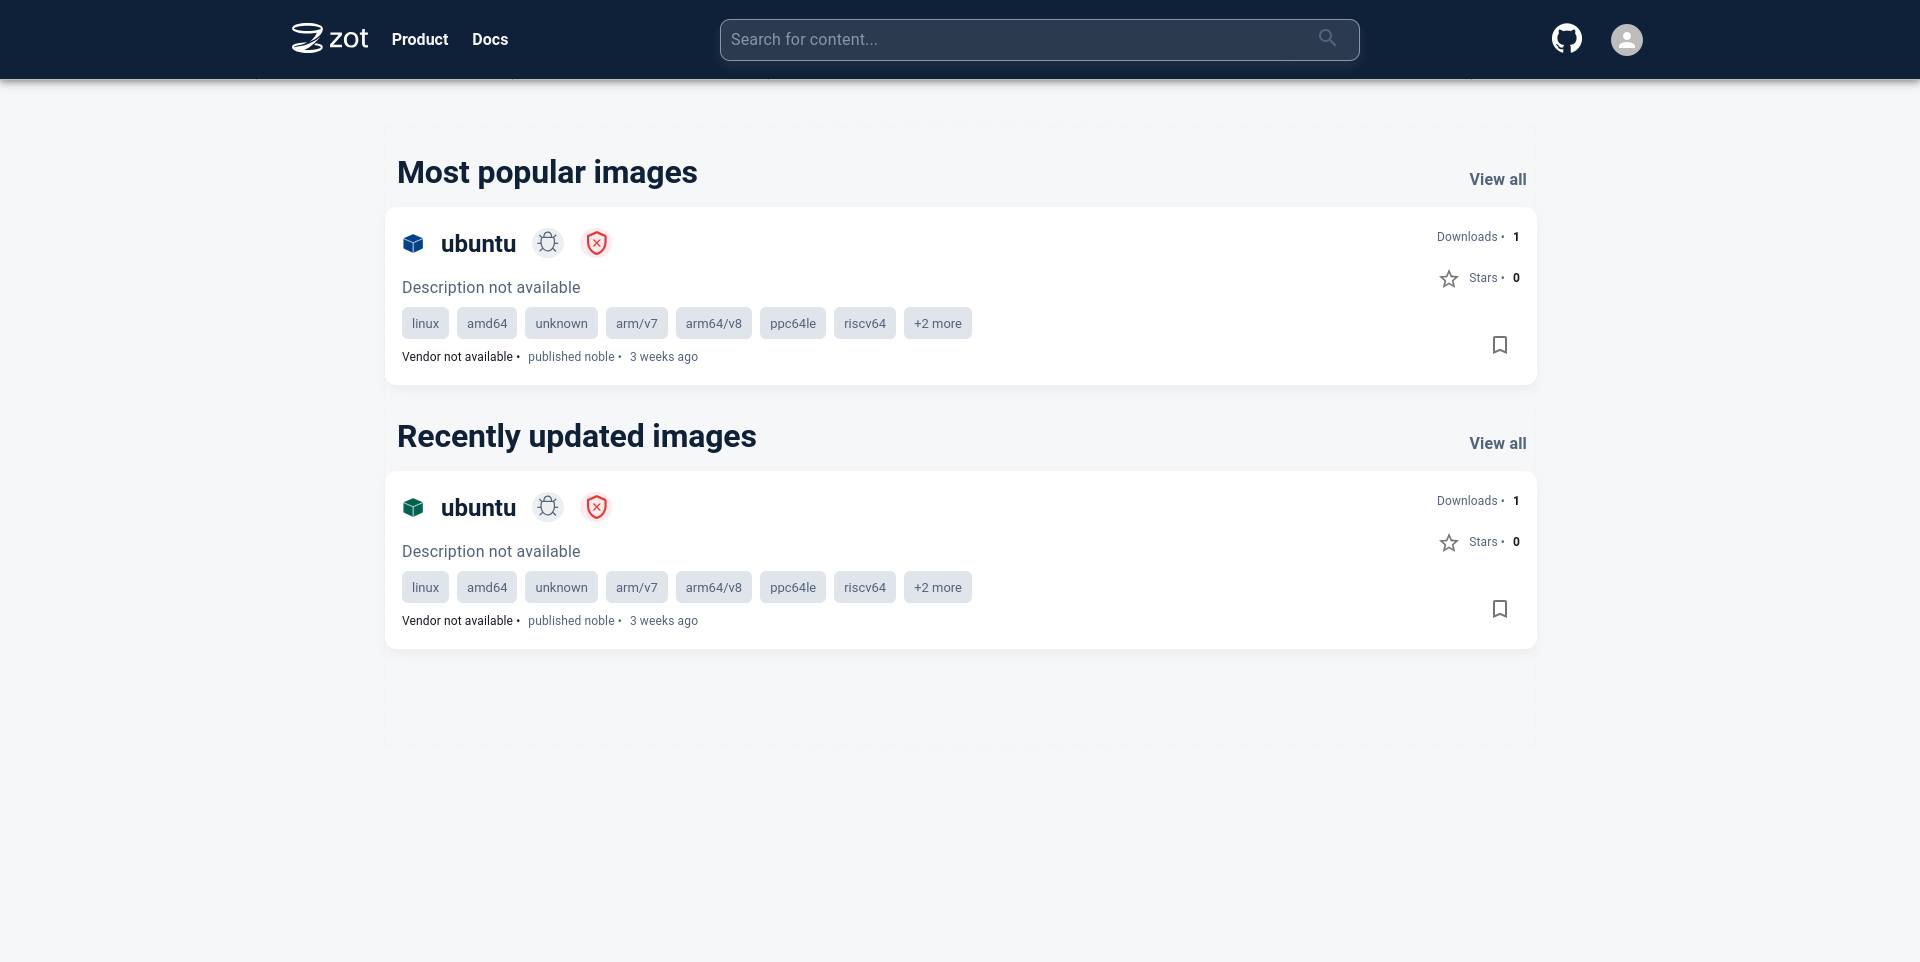Viewport: 1920px width, 962px height.
Task: Bookmark the ubuntu image in Most popular
Action: point(1500,344)
